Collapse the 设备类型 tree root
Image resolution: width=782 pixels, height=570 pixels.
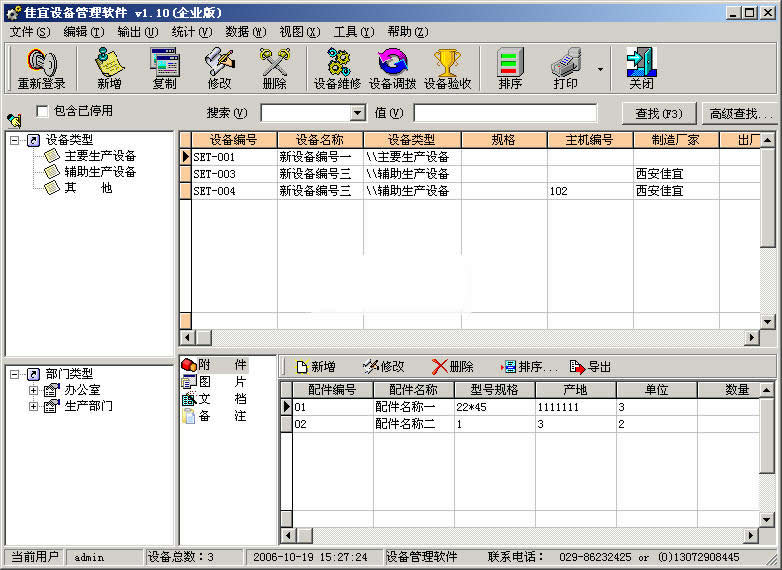[x=14, y=140]
